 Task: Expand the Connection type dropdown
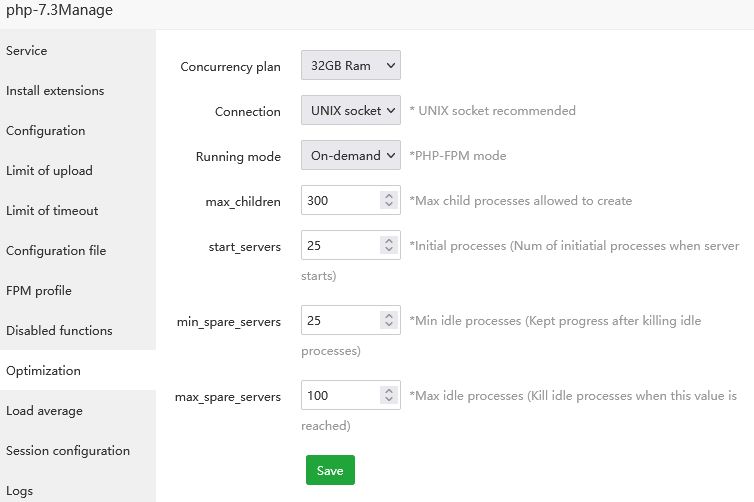point(350,111)
